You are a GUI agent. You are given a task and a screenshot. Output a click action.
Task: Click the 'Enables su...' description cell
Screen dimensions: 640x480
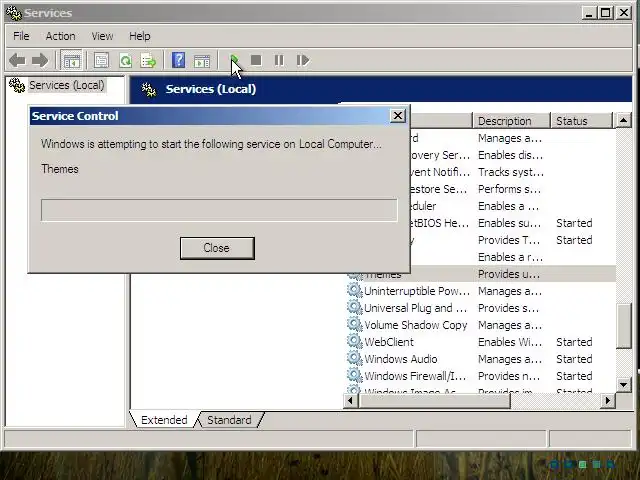click(x=509, y=223)
